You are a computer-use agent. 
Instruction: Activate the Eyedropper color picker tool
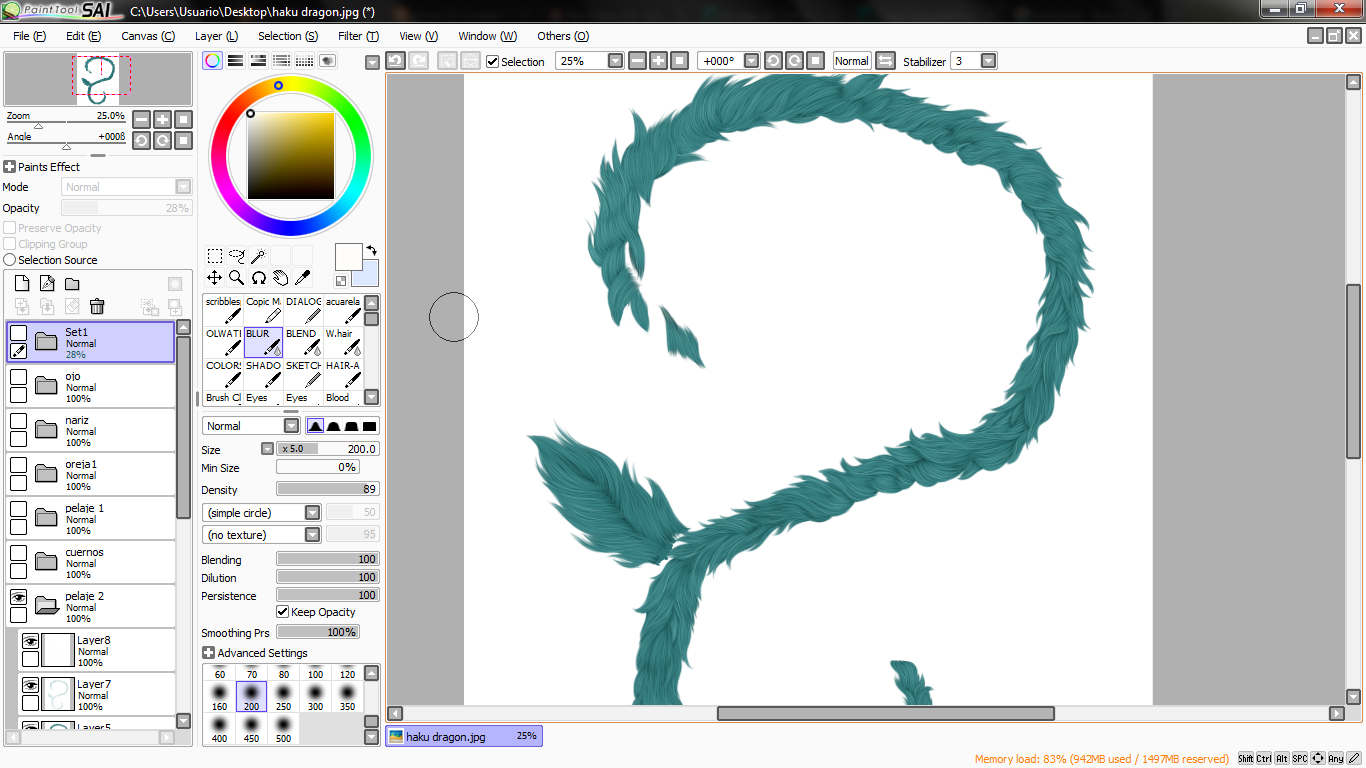(302, 277)
